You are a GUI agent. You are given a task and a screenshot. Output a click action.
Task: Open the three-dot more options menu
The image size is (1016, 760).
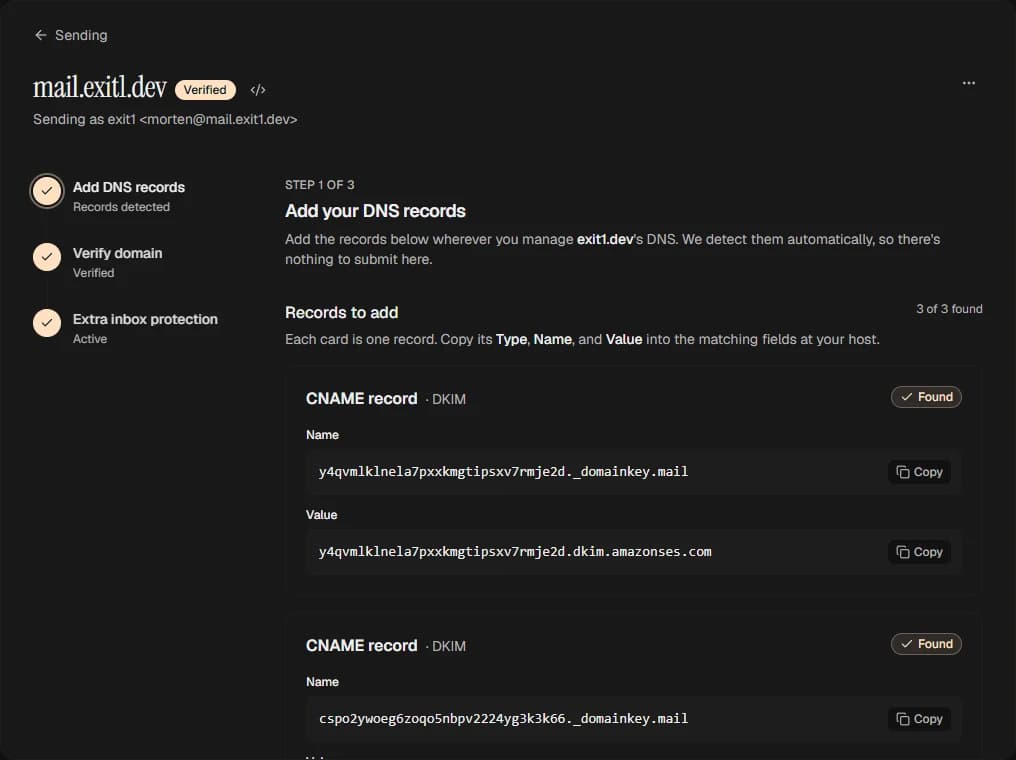click(x=969, y=83)
